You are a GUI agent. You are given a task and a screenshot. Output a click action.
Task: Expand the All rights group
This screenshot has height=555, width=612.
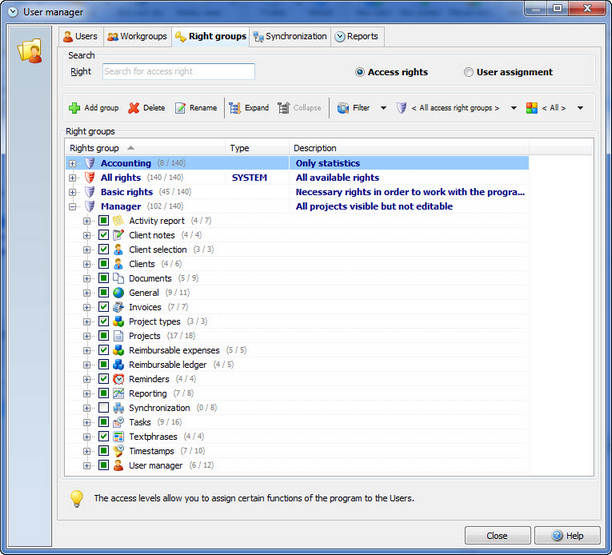click(x=73, y=178)
